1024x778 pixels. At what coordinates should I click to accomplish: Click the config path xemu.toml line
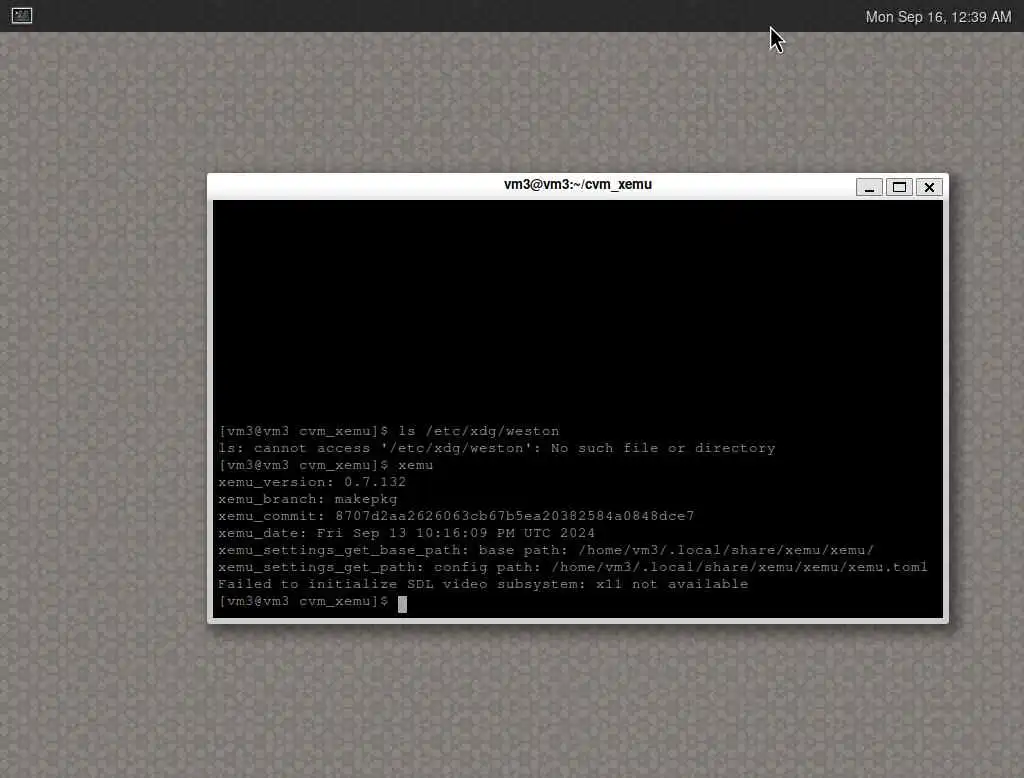(x=572, y=567)
